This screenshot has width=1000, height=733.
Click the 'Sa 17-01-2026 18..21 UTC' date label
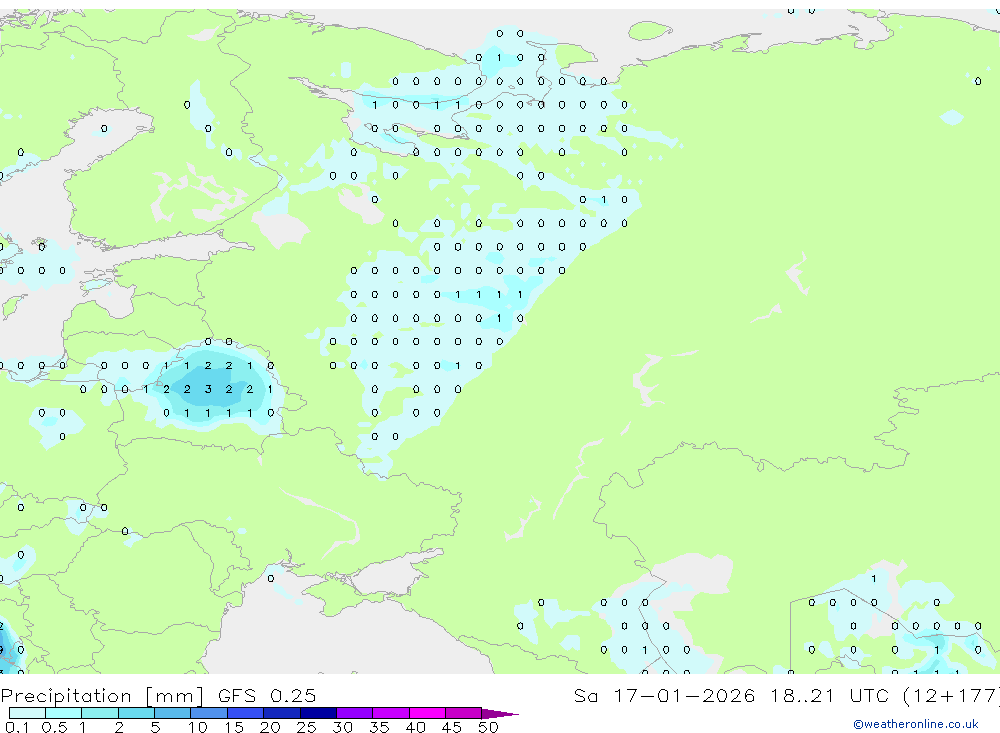tap(732, 695)
